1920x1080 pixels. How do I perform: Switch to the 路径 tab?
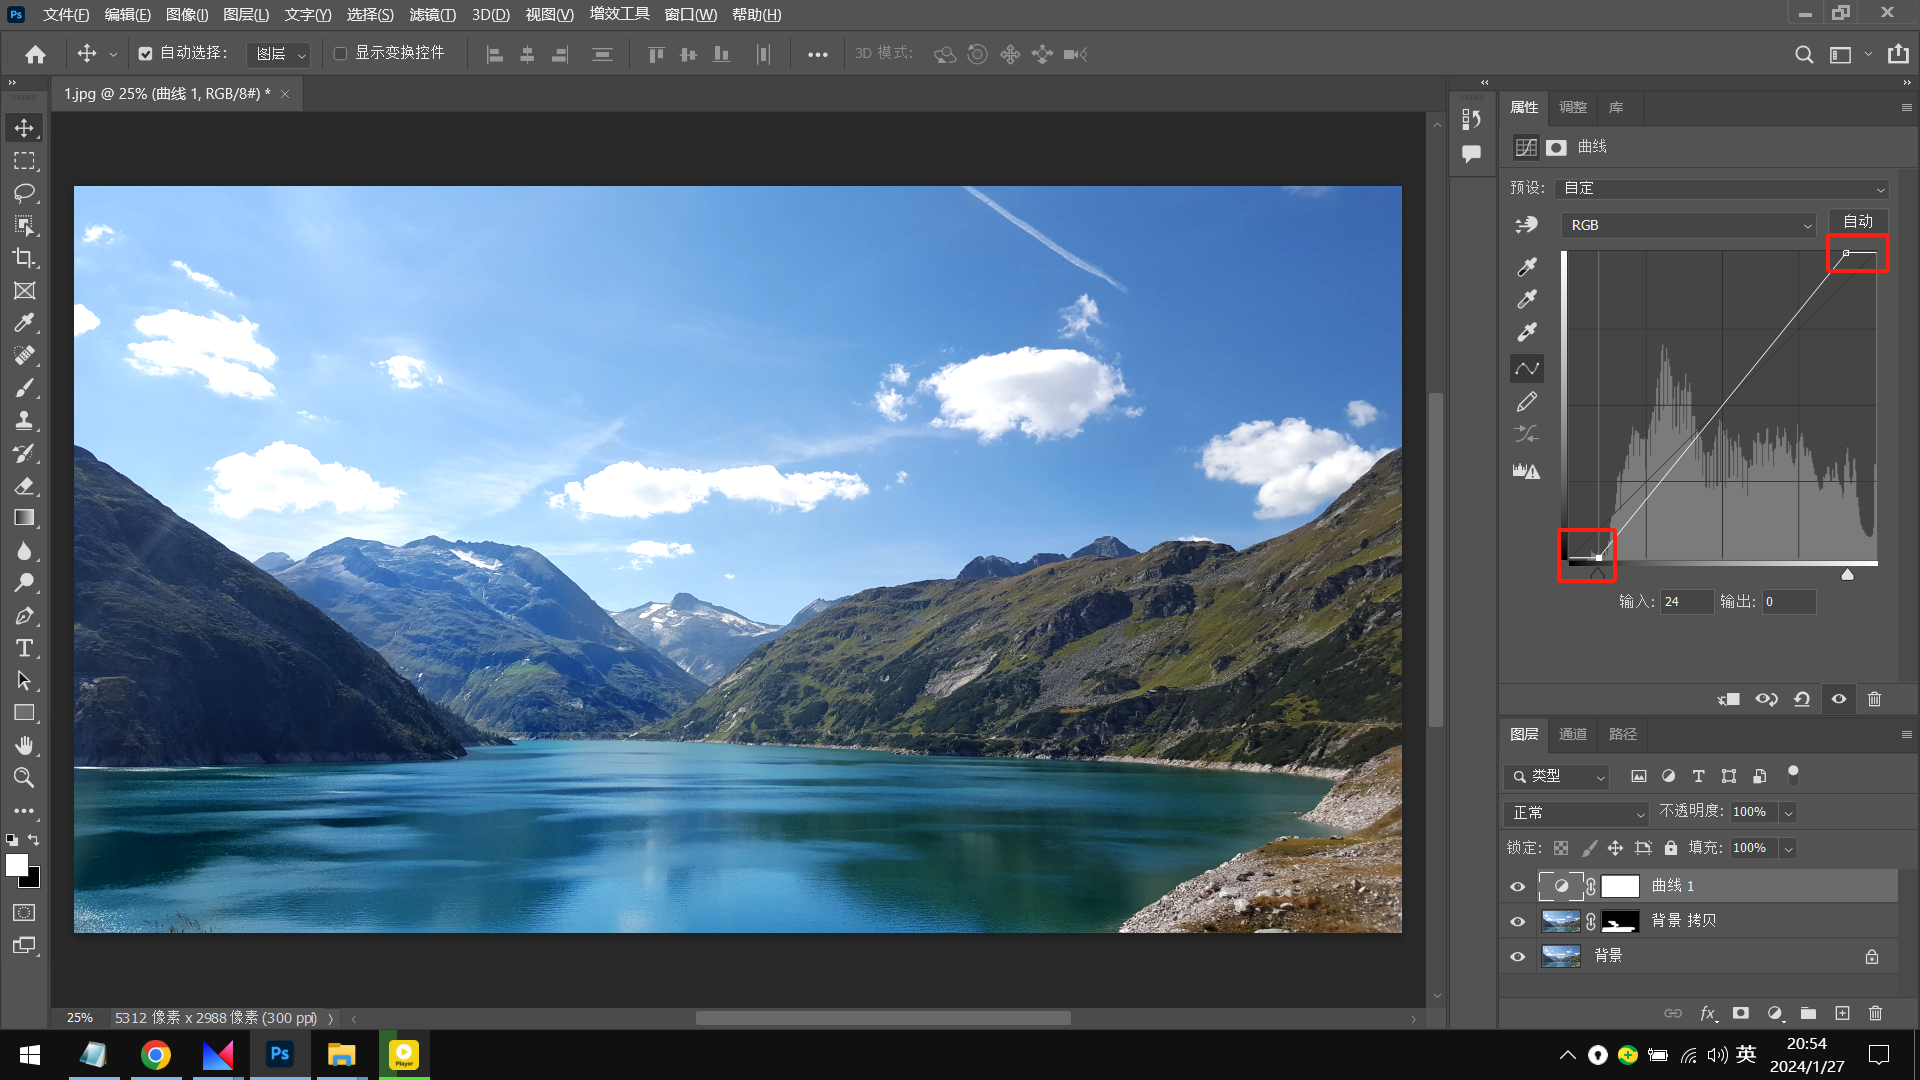click(x=1623, y=734)
